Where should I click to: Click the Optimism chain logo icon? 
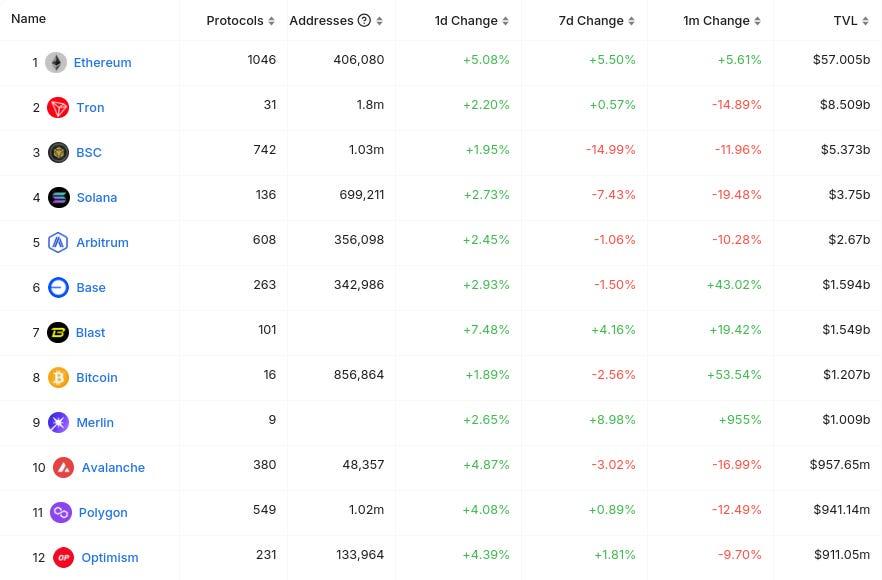click(64, 557)
